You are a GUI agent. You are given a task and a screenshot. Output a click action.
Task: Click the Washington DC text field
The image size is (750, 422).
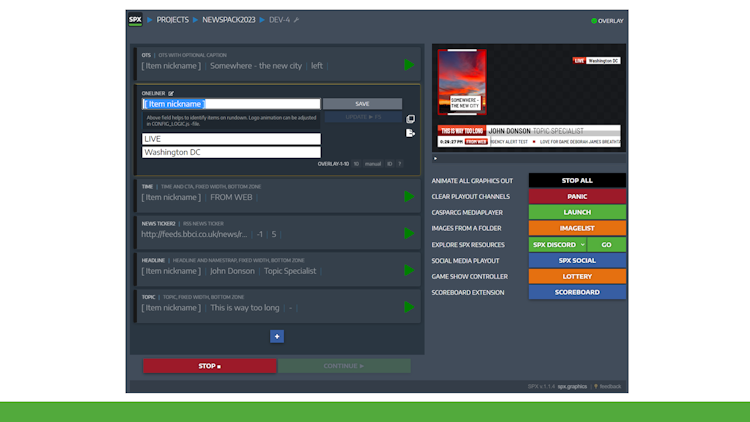click(231, 153)
